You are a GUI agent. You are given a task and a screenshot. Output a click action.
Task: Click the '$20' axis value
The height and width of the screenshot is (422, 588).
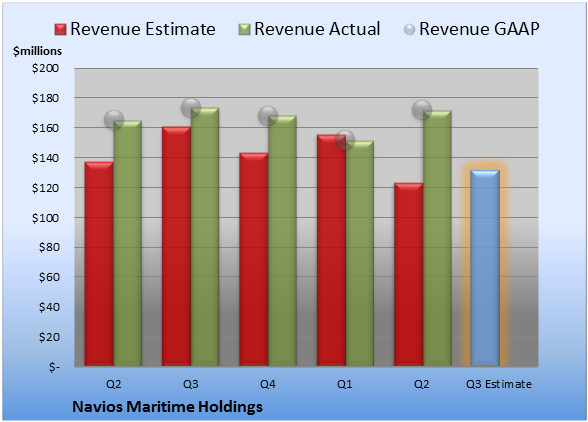(x=49, y=337)
